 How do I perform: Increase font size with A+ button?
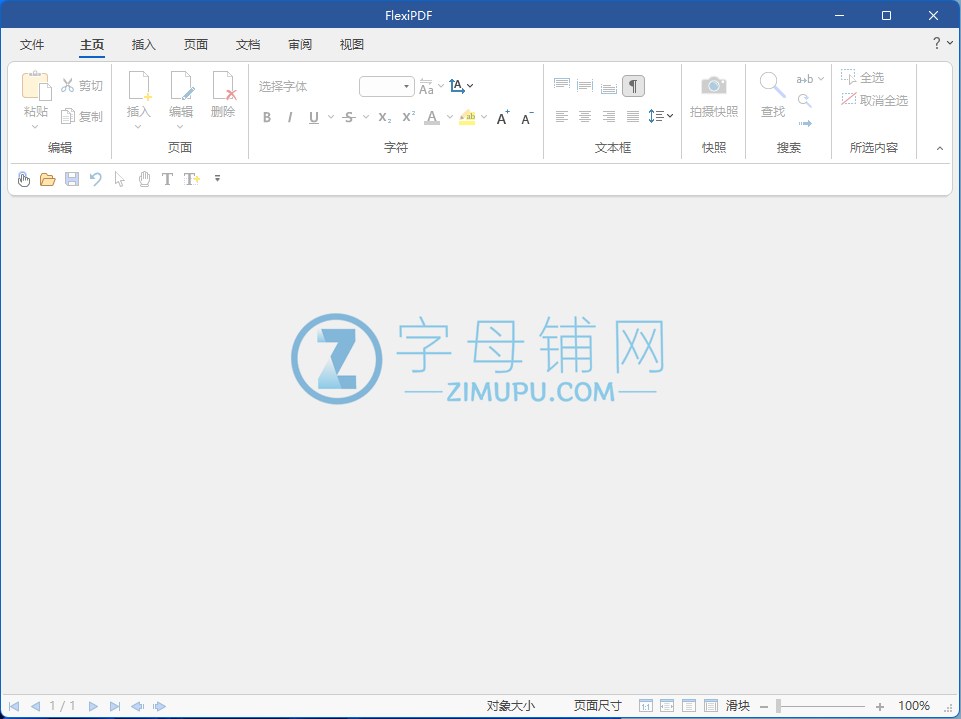[503, 118]
